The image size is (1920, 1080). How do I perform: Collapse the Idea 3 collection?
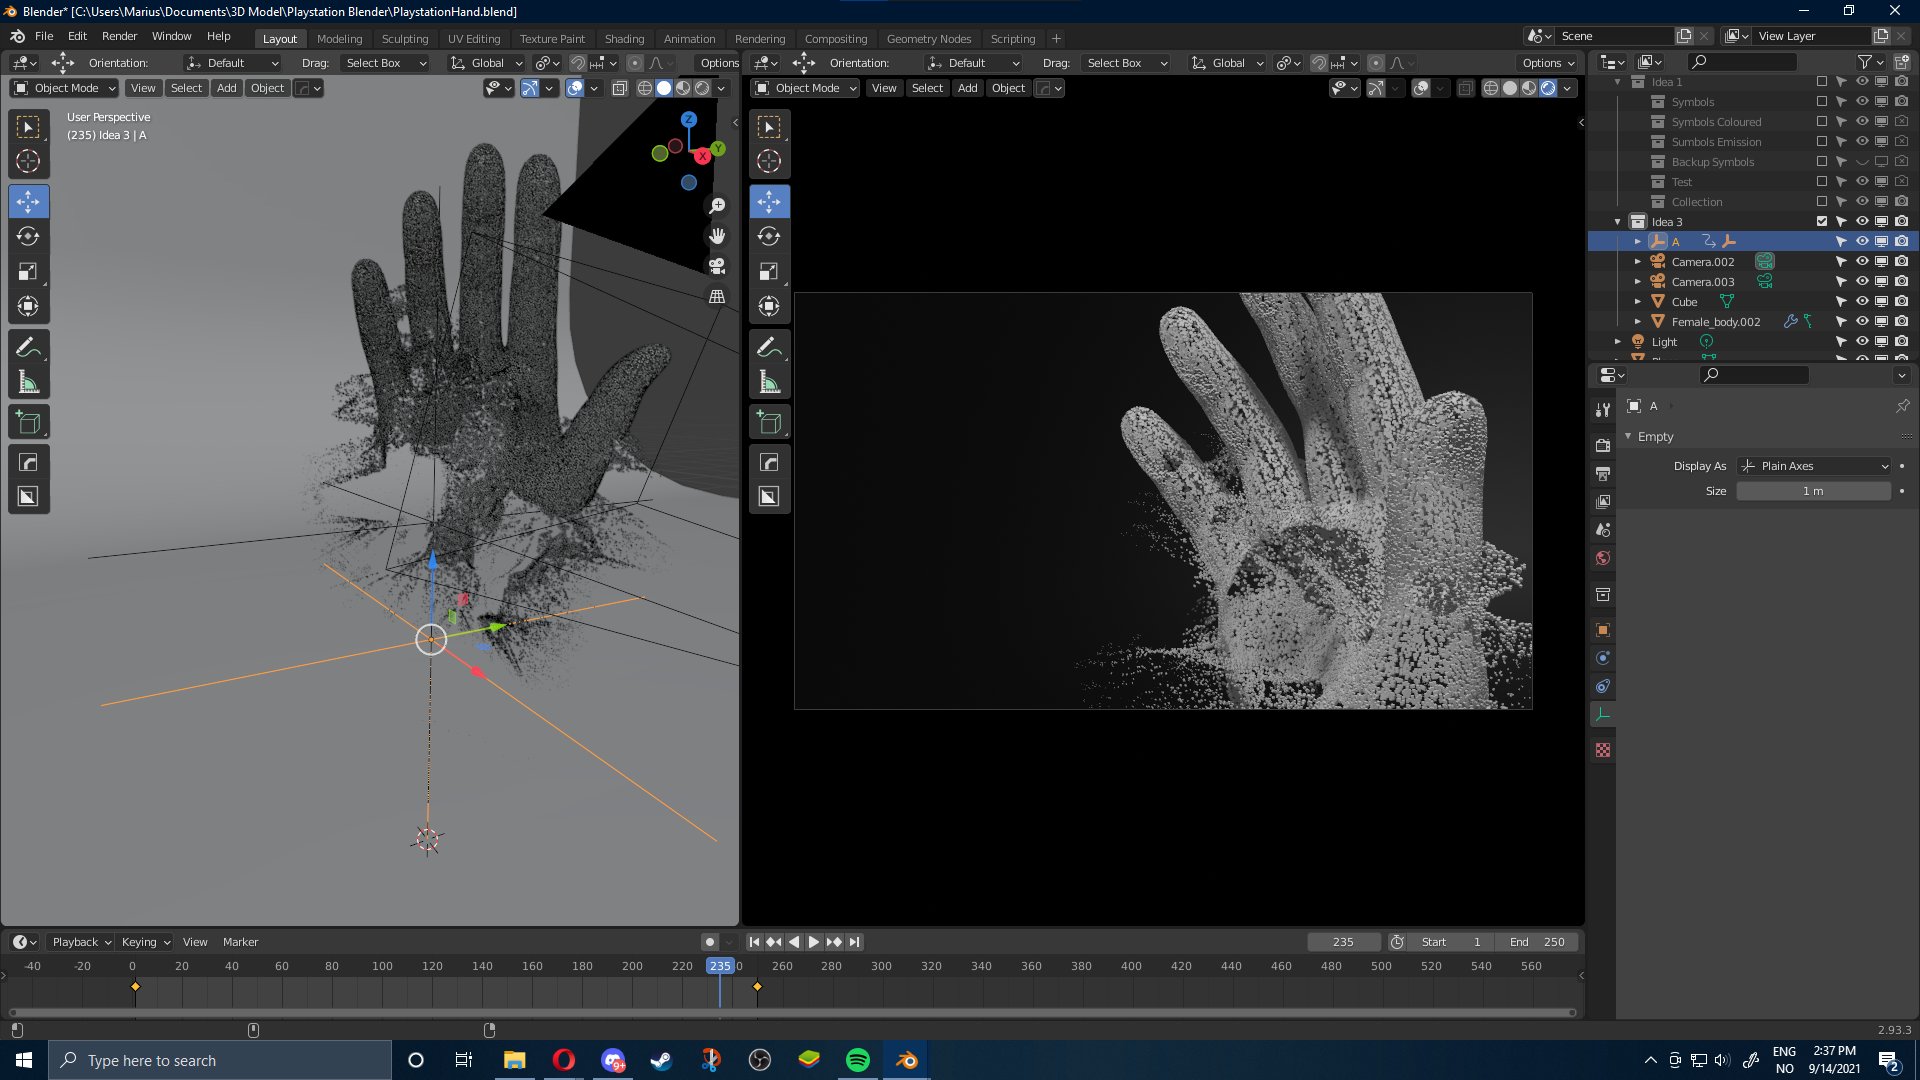tap(1618, 221)
